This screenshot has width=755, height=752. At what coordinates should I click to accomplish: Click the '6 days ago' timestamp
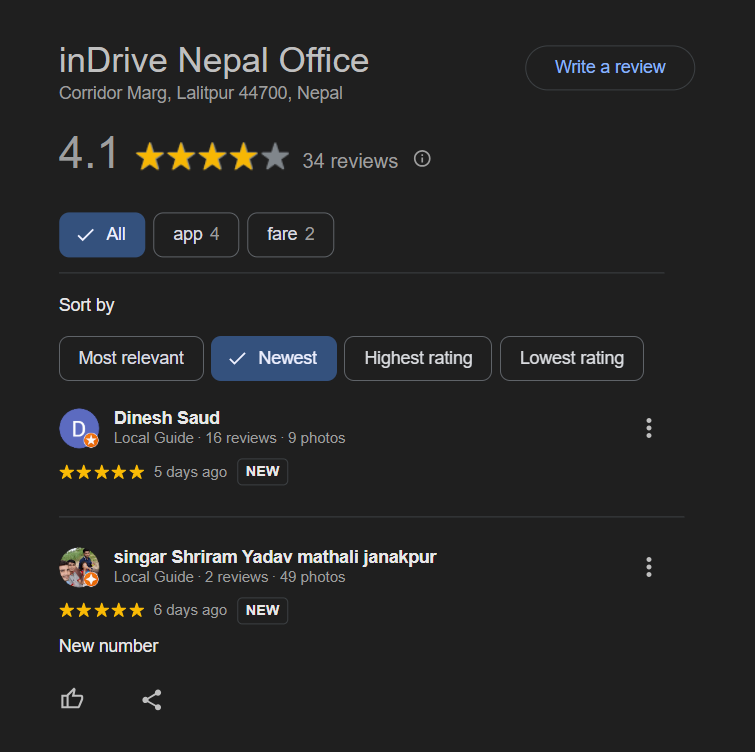click(x=190, y=610)
